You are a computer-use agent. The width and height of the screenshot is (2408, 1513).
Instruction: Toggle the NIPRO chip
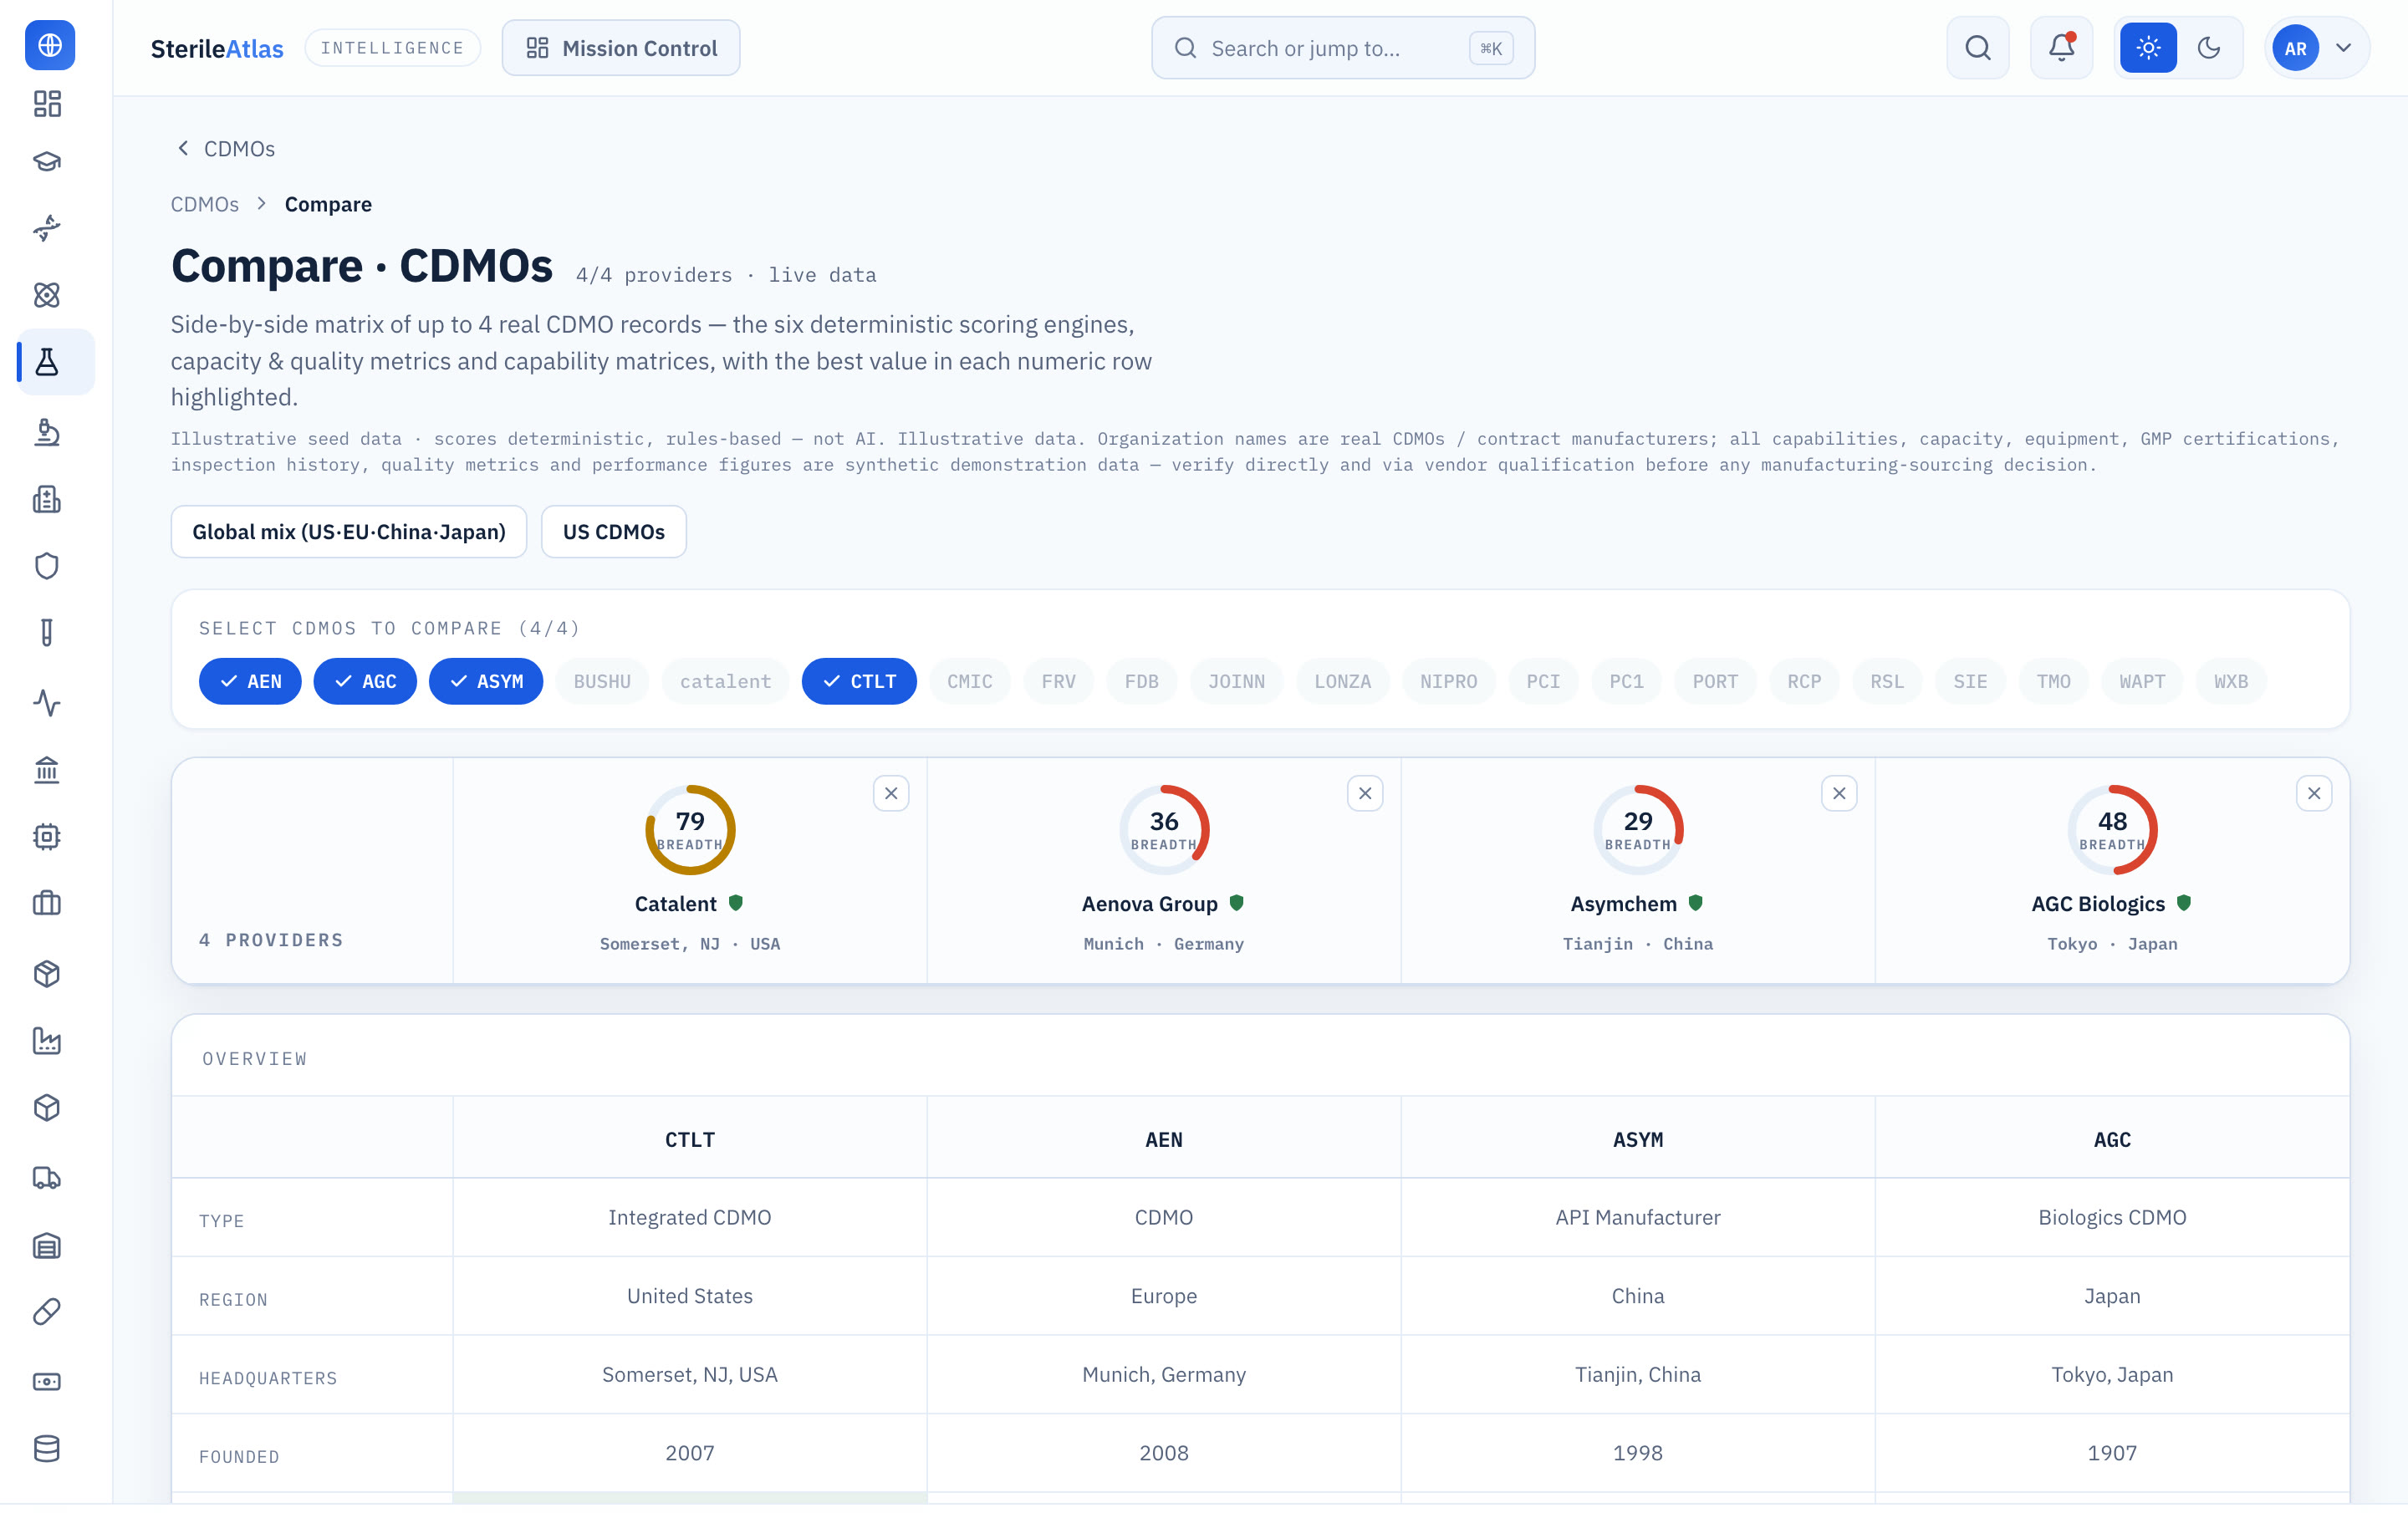point(1448,681)
